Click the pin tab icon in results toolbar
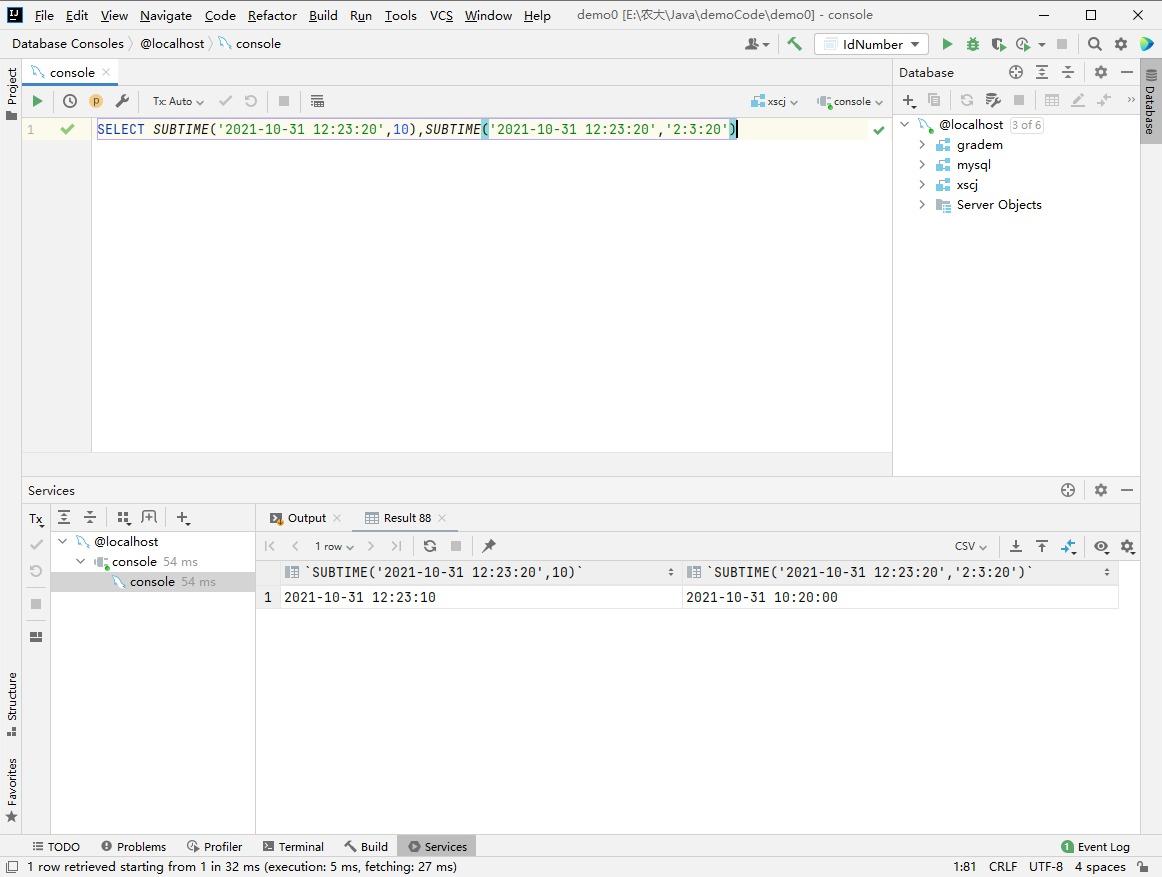This screenshot has height=877, width=1162. tap(489, 546)
